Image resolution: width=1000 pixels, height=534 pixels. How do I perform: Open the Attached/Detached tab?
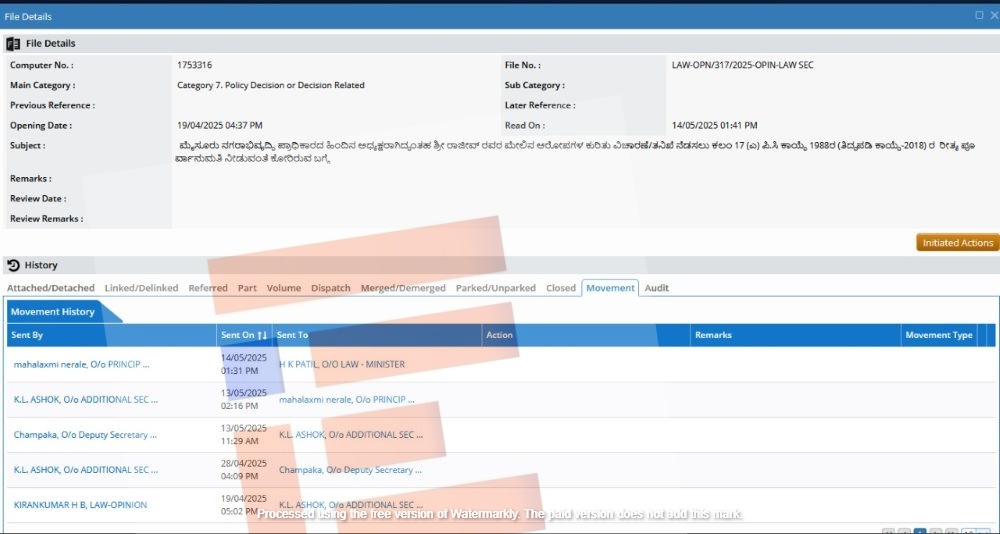51,288
